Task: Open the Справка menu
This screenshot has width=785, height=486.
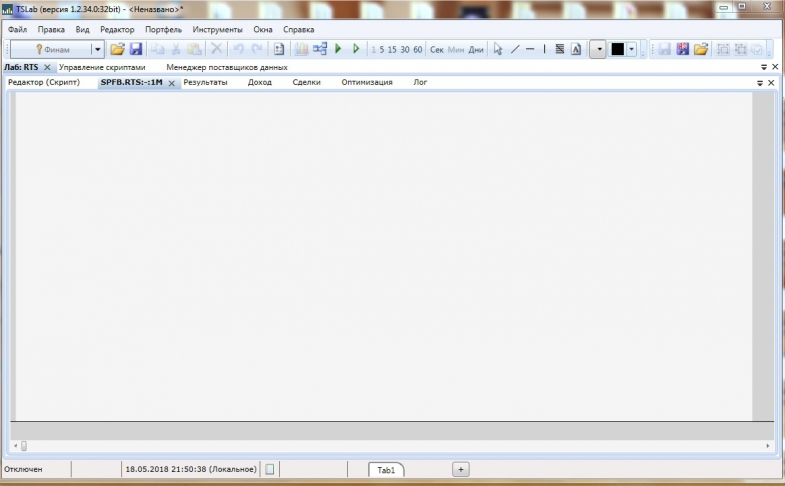Action: pyautogui.click(x=299, y=30)
